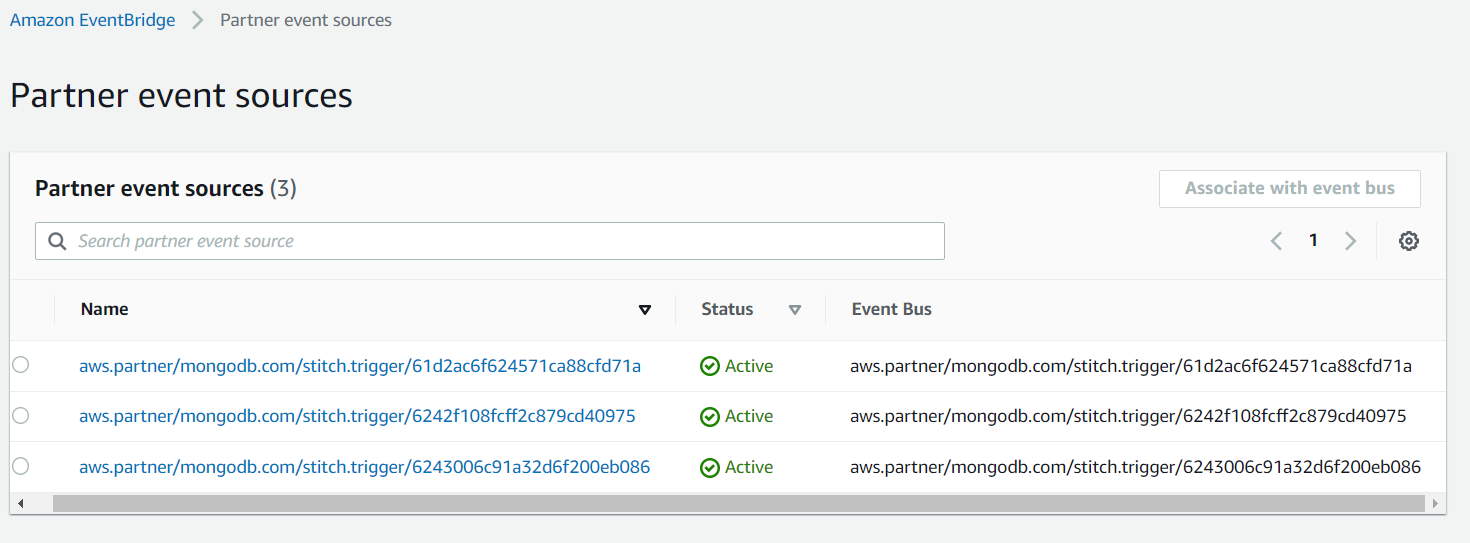The width and height of the screenshot is (1470, 543).
Task: Select radio button for 6243006c91a32d6f200eb086 source
Action: tap(21, 466)
